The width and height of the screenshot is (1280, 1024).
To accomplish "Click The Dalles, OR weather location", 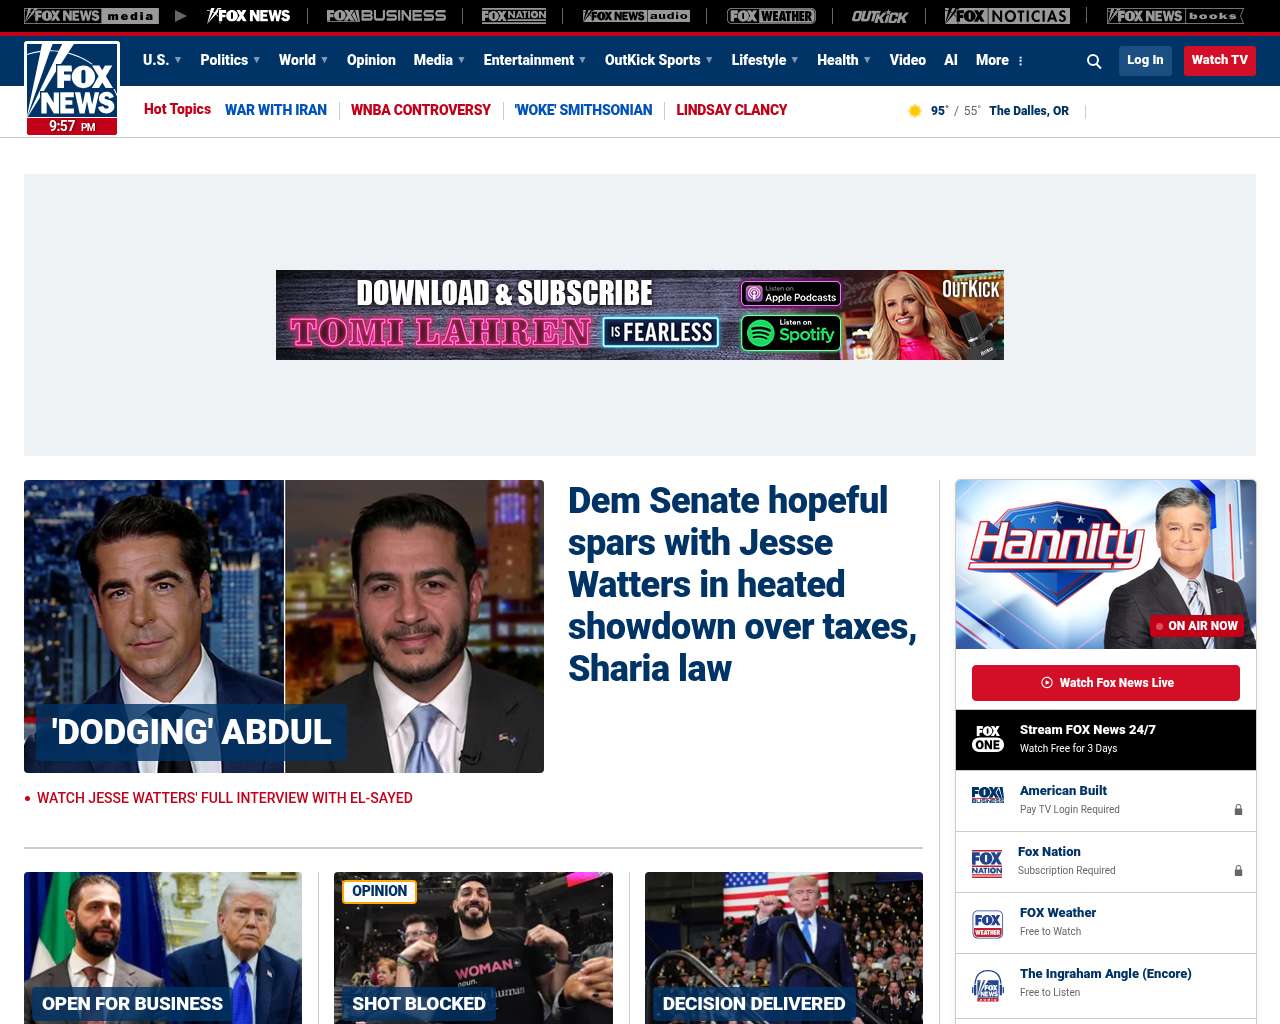I will point(1029,111).
